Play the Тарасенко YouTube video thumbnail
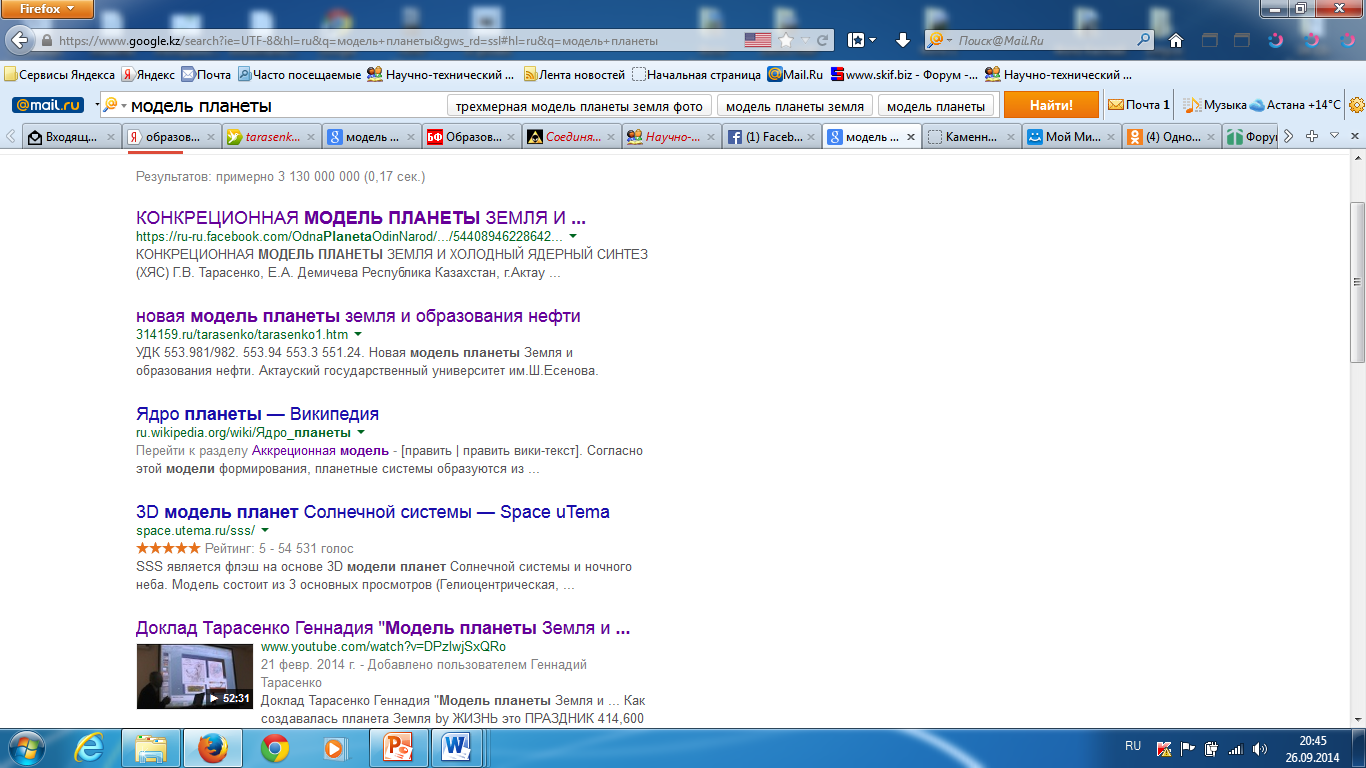The height and width of the screenshot is (768, 1366). click(195, 676)
